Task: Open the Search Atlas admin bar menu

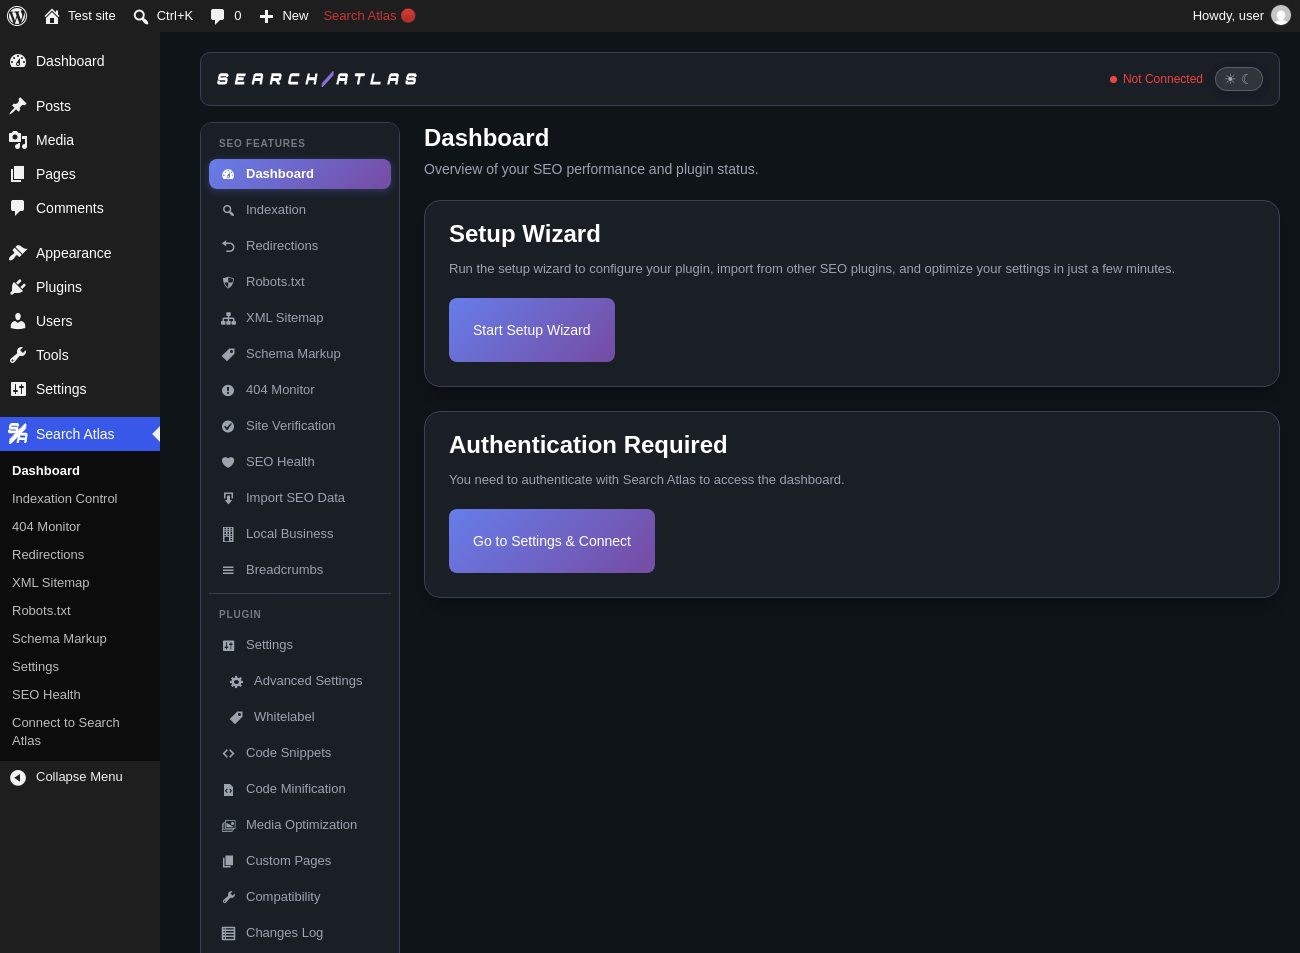Action: (x=369, y=16)
